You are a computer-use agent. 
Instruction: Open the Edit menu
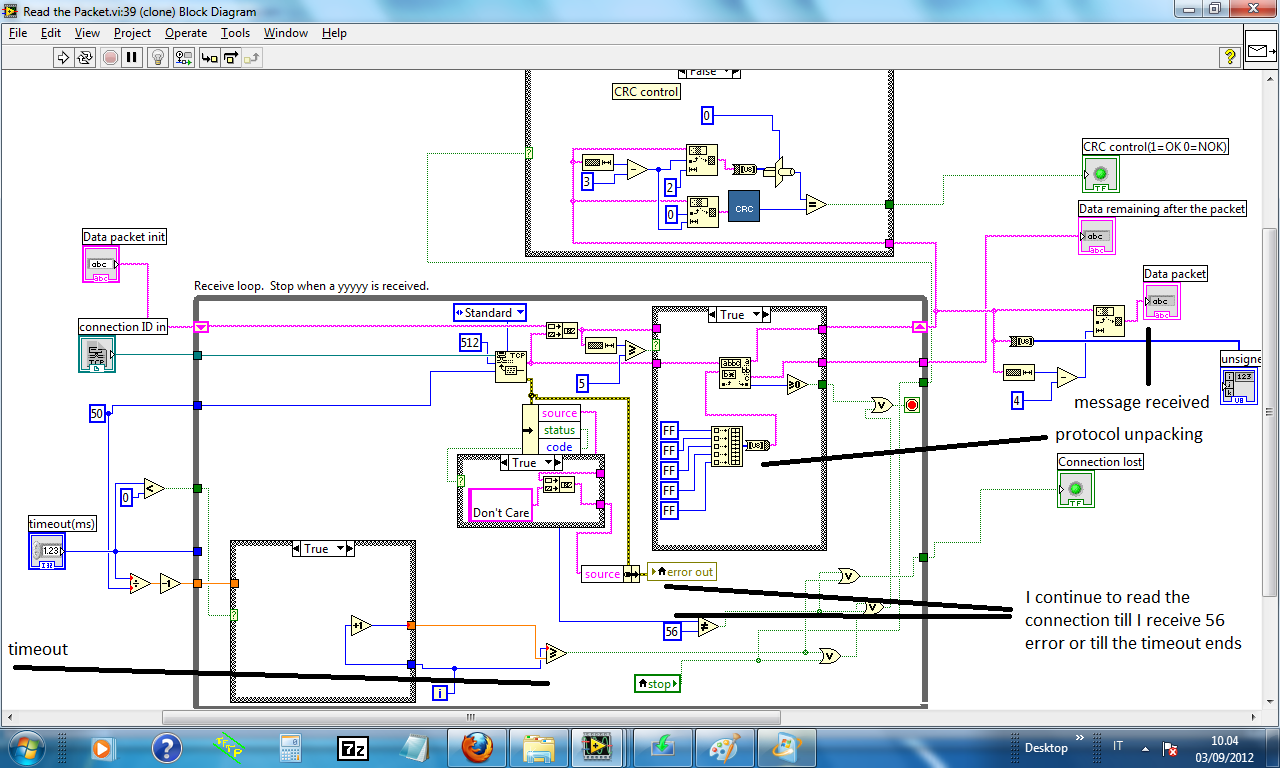tap(51, 33)
